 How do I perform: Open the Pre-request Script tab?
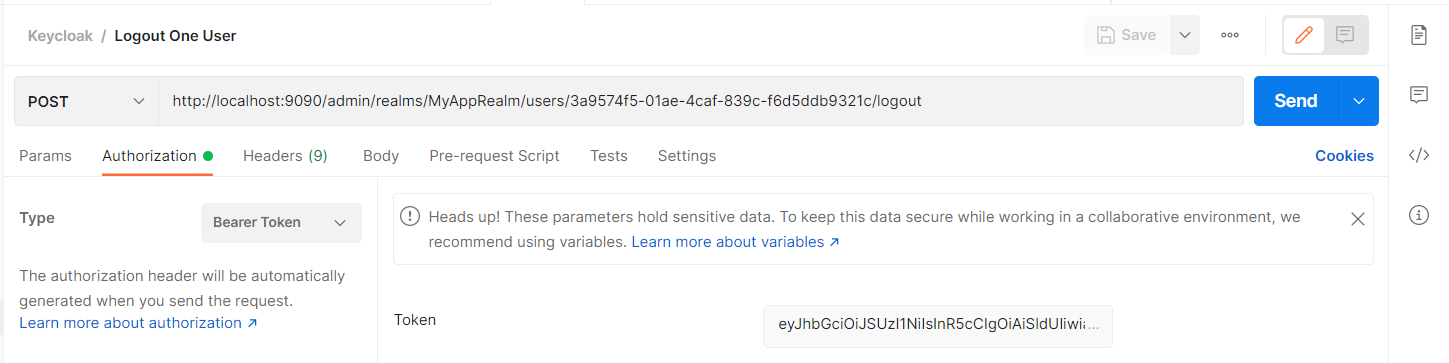494,156
